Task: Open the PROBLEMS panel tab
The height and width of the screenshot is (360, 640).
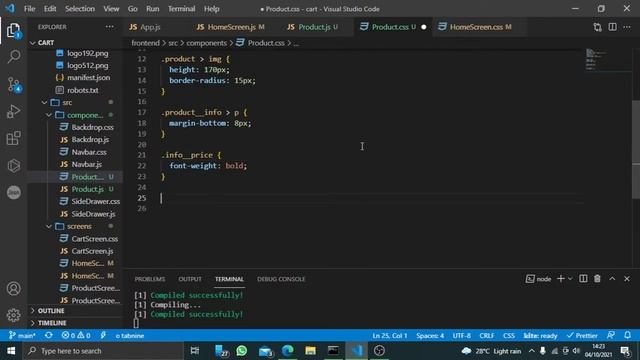Action: tap(150, 279)
